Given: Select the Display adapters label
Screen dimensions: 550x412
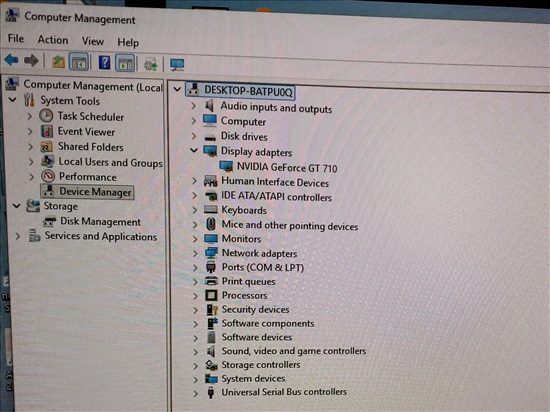Looking at the screenshot, I should click(x=256, y=152).
